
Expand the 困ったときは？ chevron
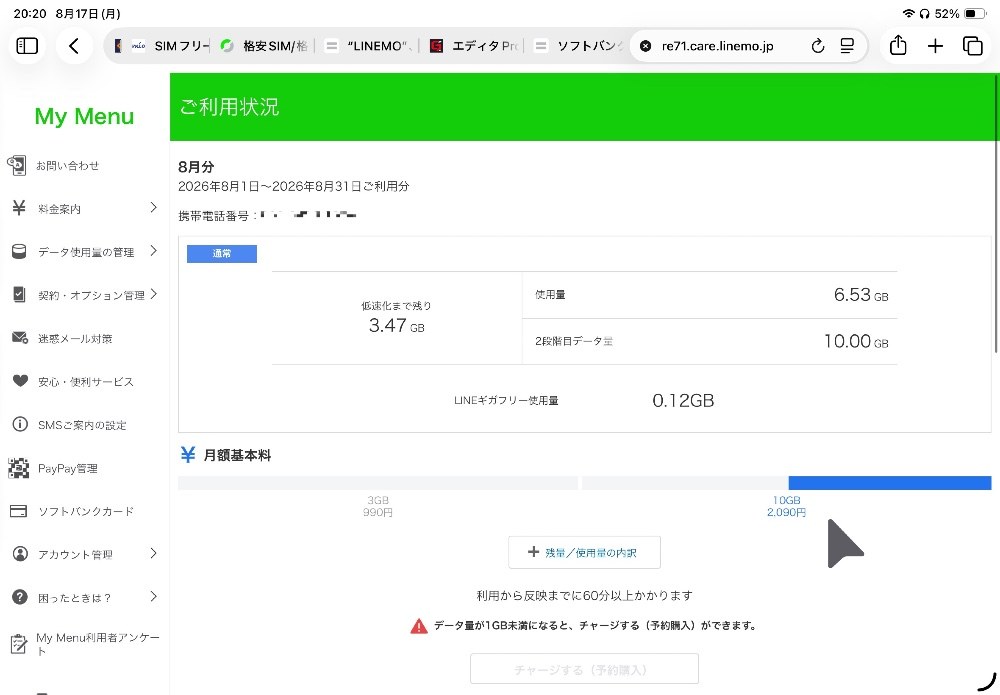click(x=153, y=596)
